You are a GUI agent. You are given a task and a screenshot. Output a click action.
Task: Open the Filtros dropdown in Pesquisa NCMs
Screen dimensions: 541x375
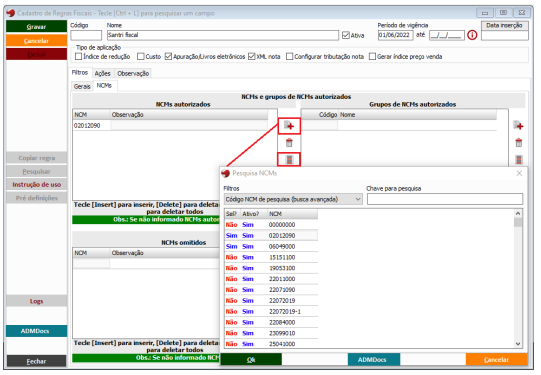[x=293, y=199]
